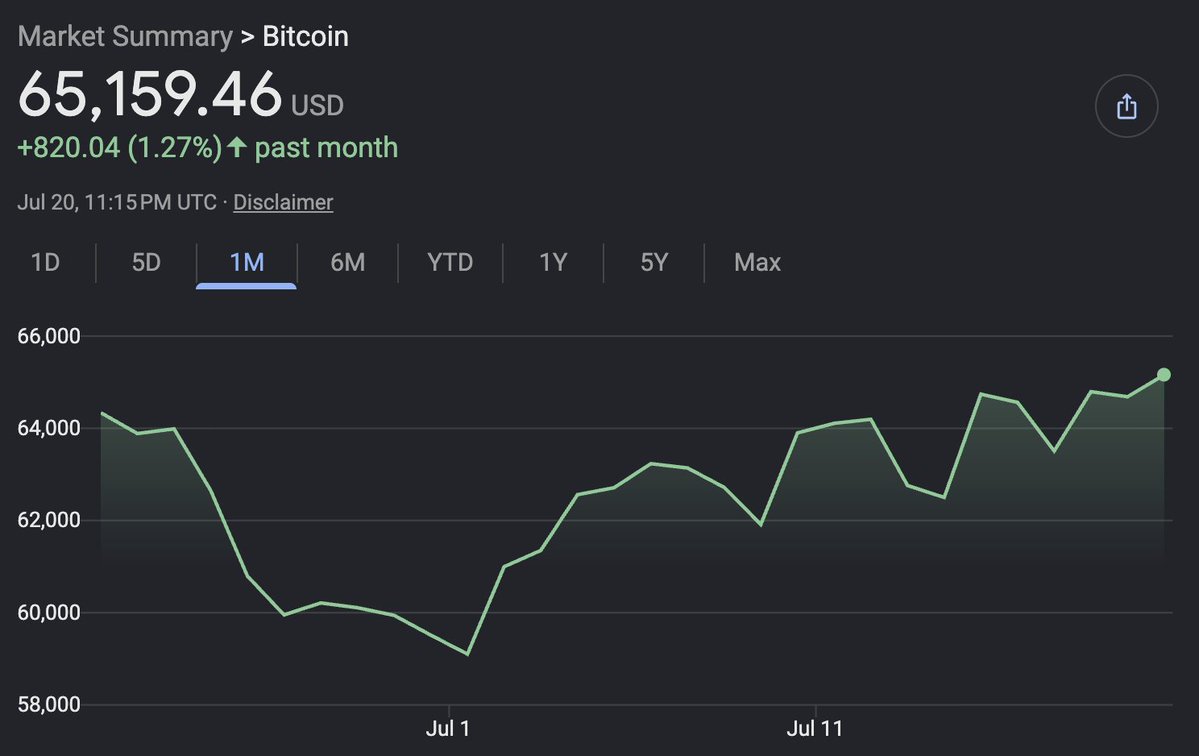The width and height of the screenshot is (1199, 756).
Task: Select the 1M time range tab
Action: click(x=246, y=262)
